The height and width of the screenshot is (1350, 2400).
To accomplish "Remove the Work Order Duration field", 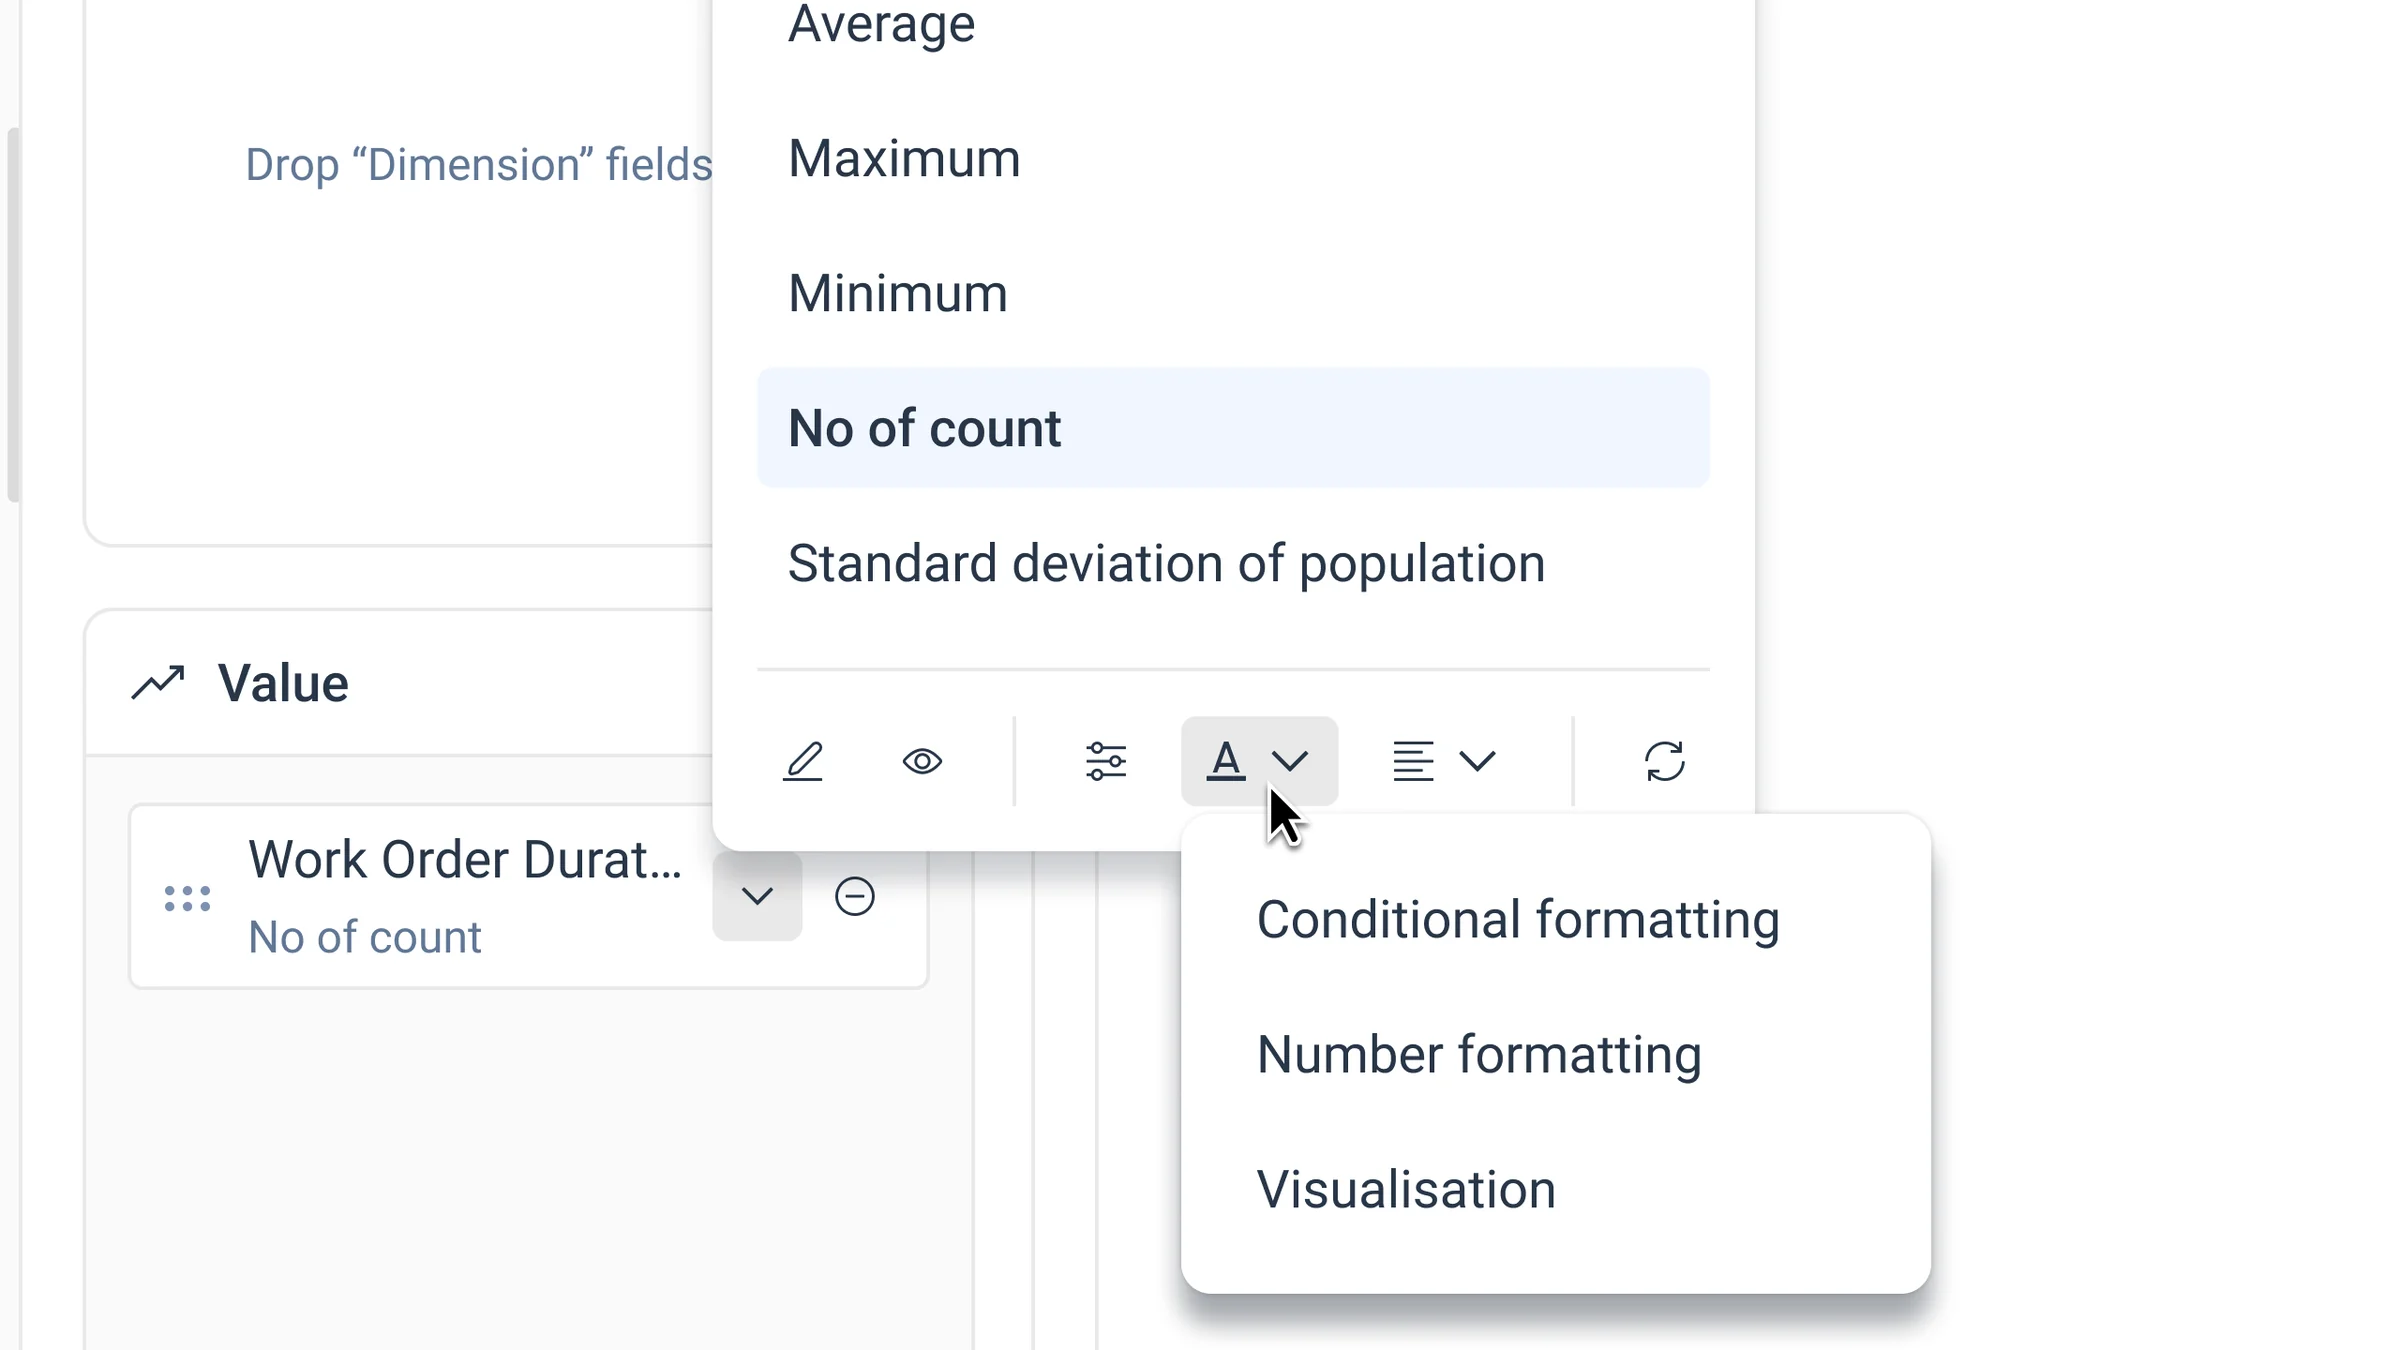I will click(855, 896).
